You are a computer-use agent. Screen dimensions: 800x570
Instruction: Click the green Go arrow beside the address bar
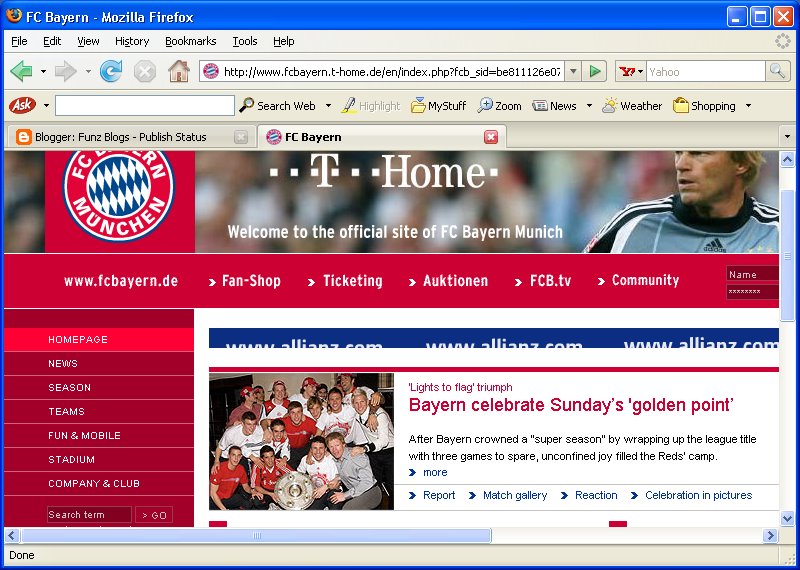(594, 71)
